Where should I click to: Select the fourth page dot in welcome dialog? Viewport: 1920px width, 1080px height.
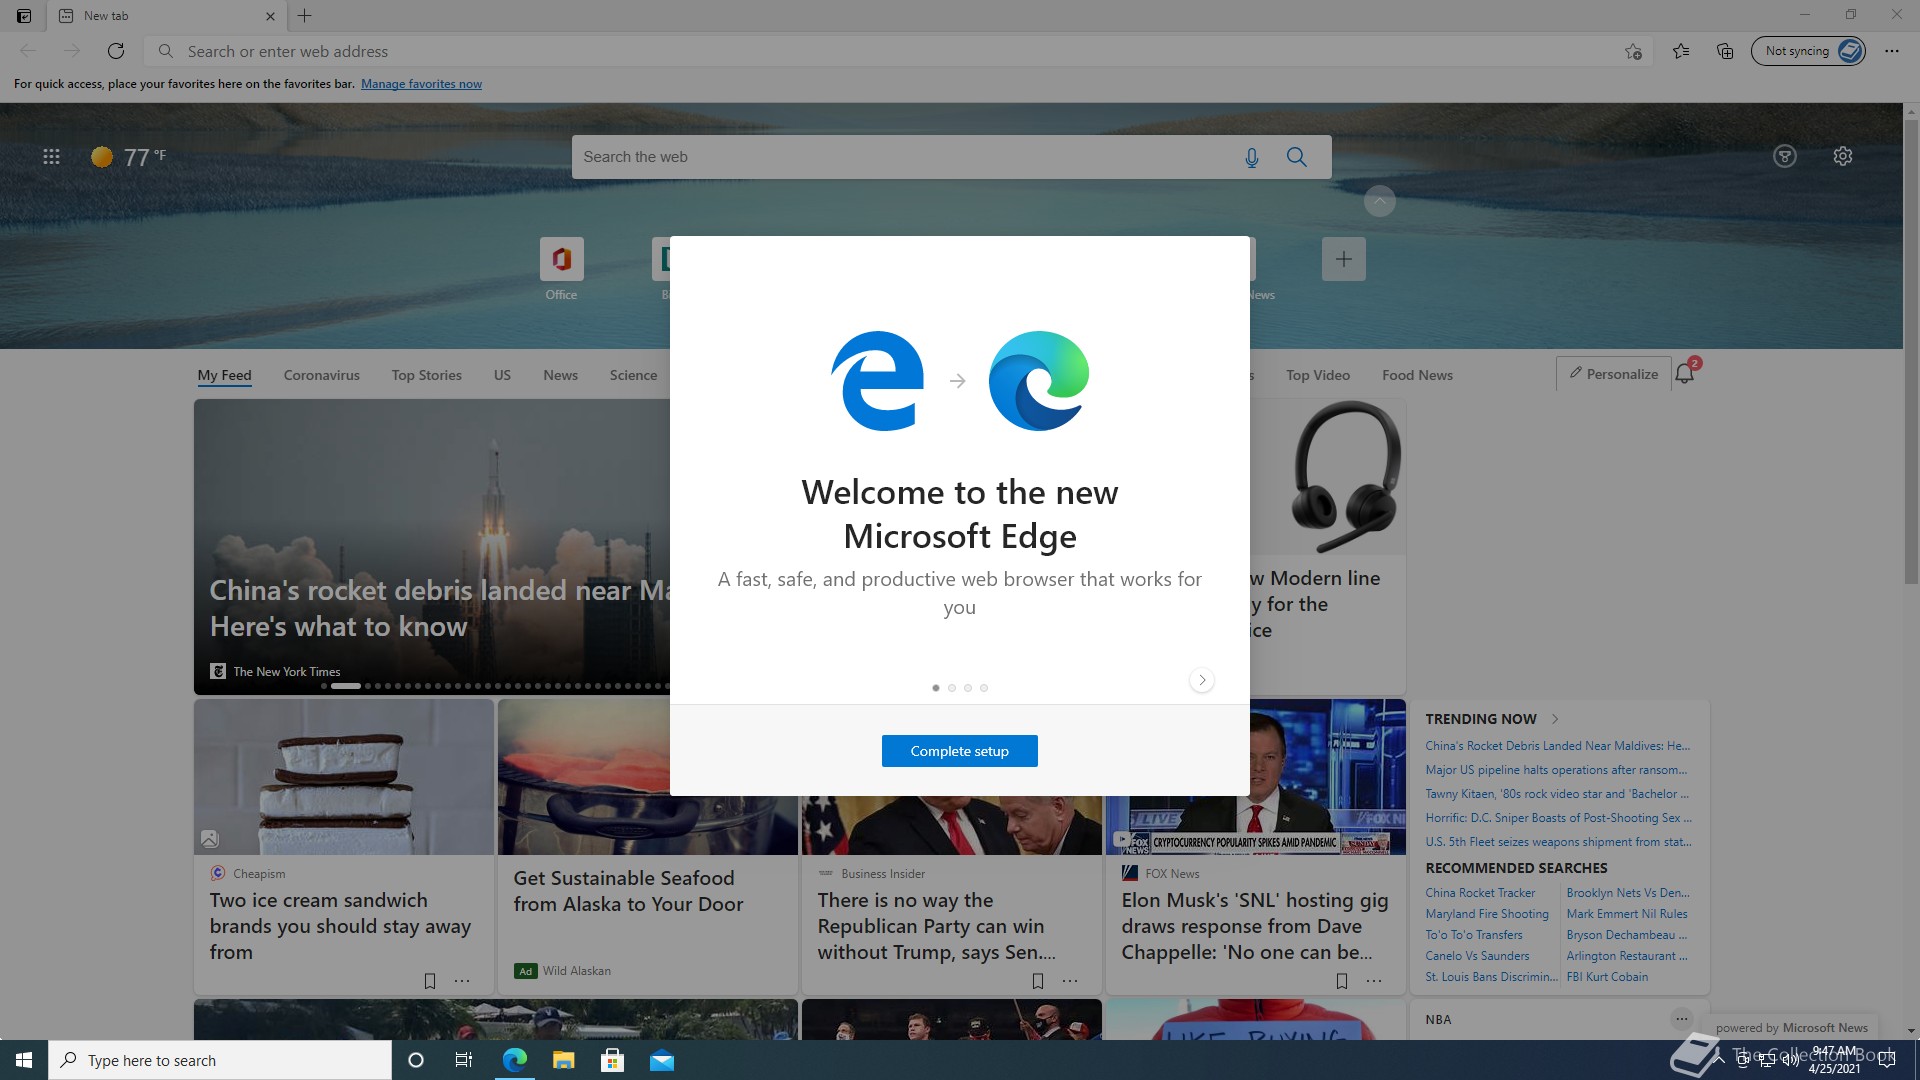point(984,688)
